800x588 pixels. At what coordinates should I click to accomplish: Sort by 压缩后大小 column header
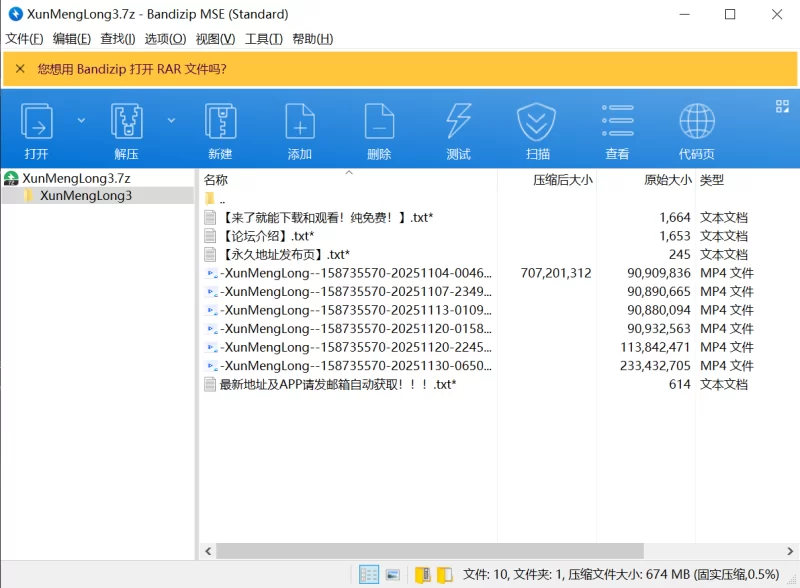547,180
